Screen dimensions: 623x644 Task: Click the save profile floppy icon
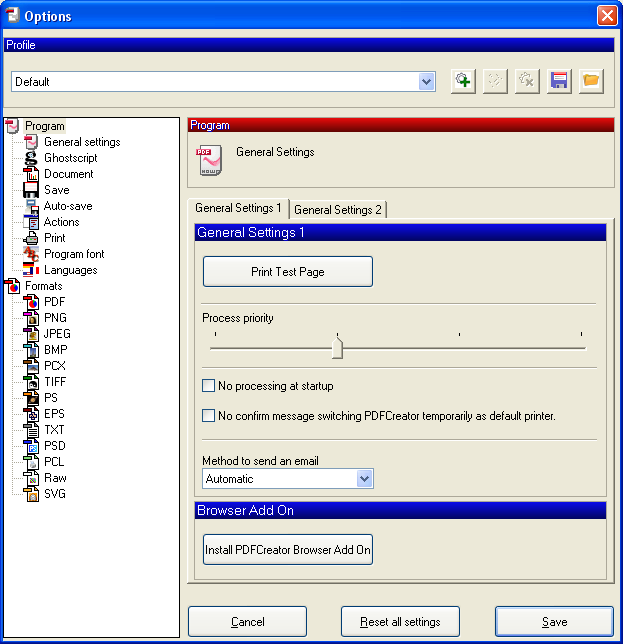click(559, 81)
